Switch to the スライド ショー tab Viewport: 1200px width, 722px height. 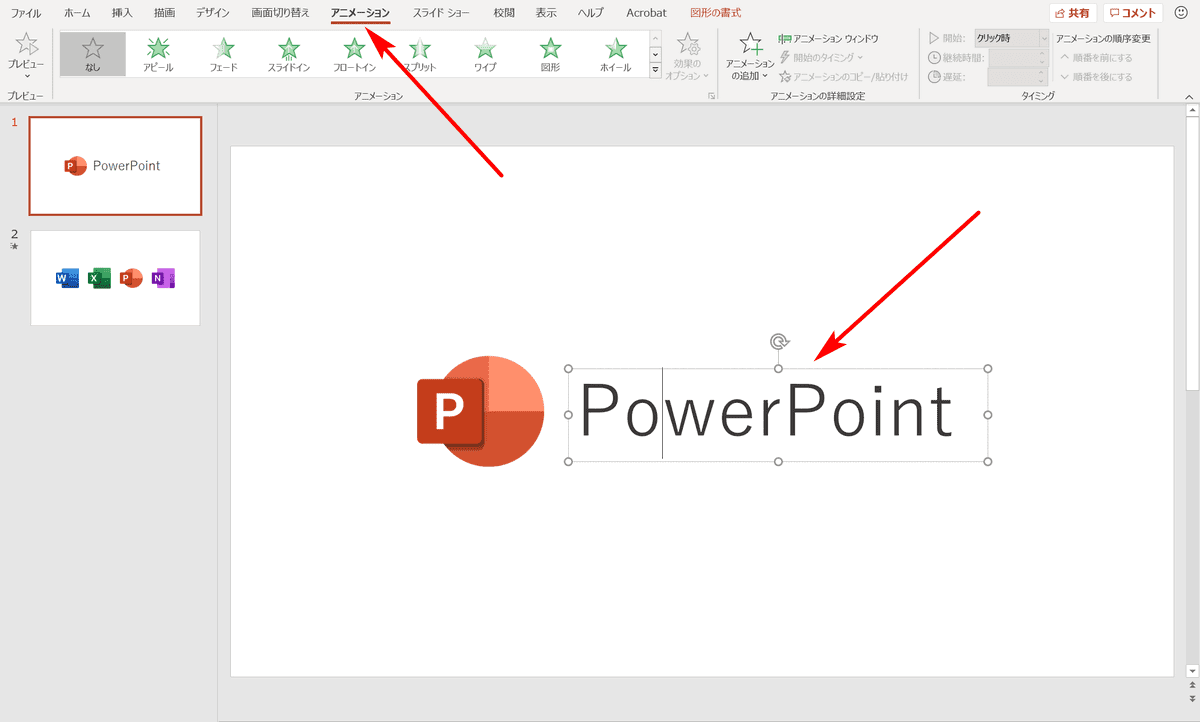pyautogui.click(x=442, y=13)
